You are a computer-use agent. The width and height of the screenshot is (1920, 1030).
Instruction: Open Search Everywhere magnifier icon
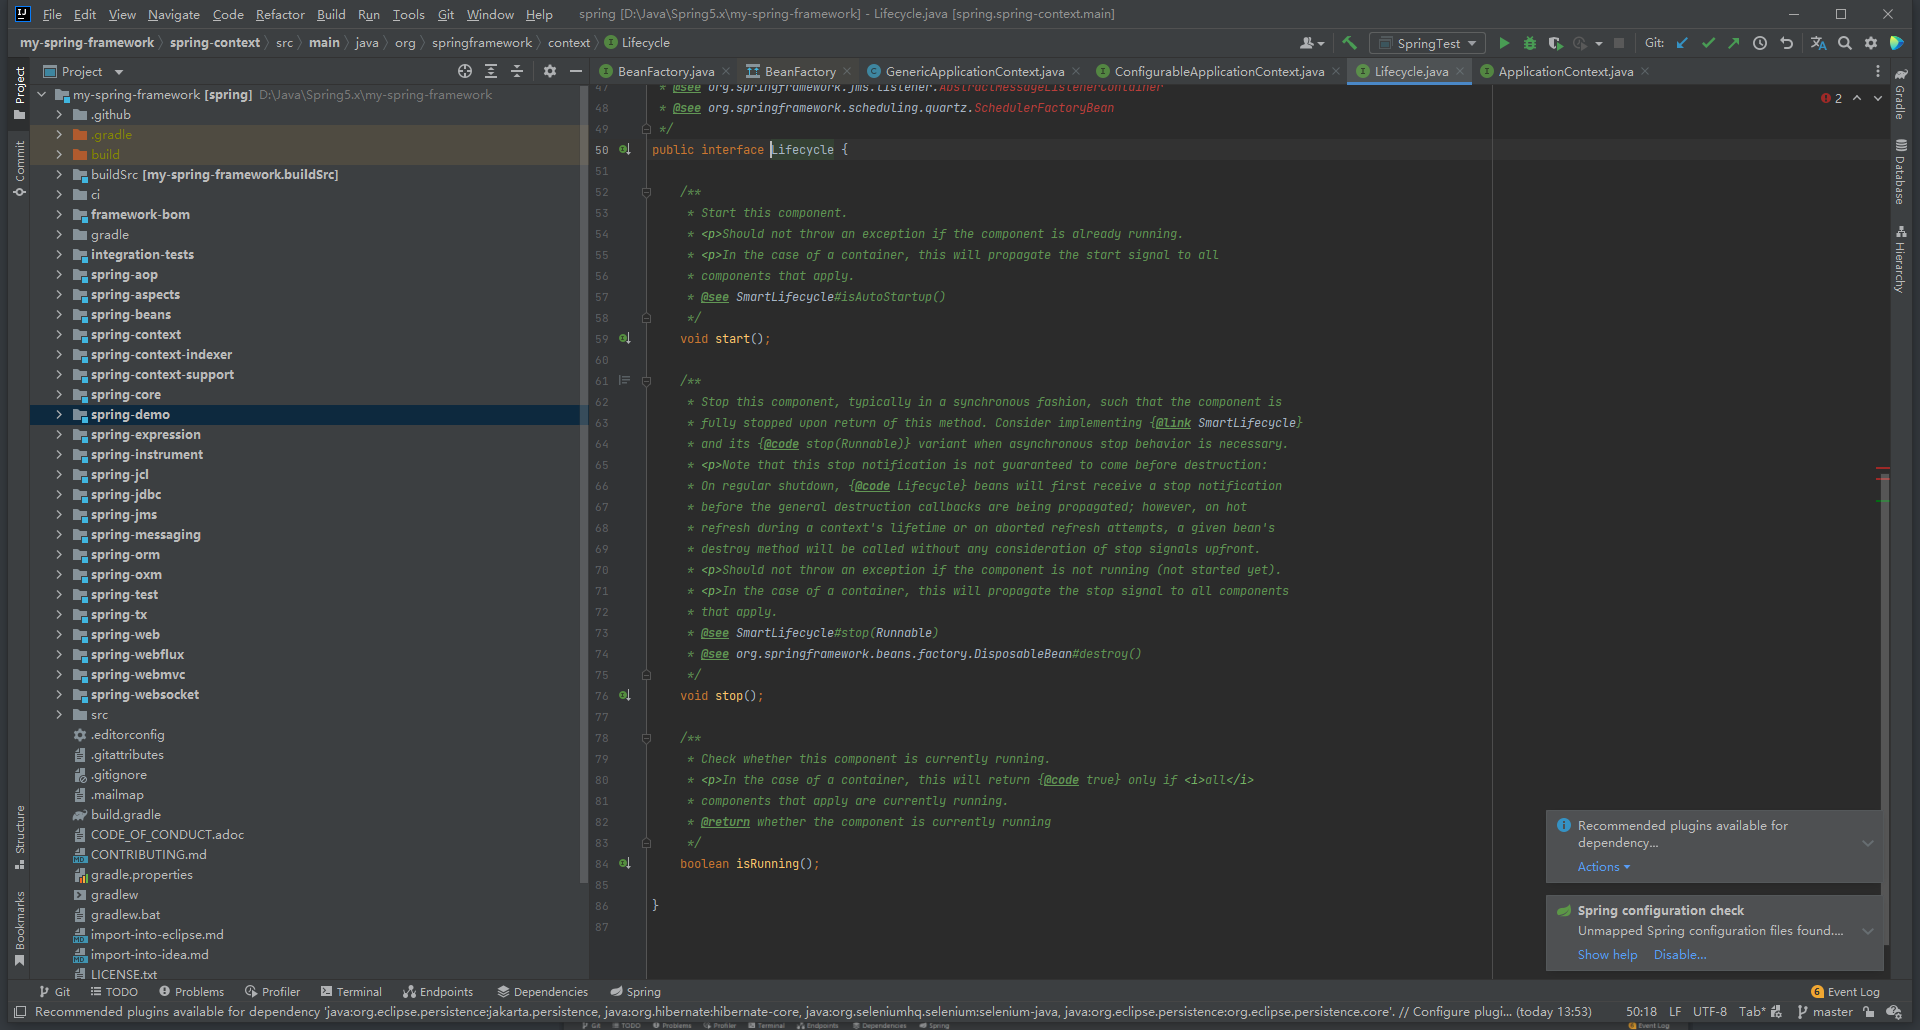click(x=1845, y=43)
